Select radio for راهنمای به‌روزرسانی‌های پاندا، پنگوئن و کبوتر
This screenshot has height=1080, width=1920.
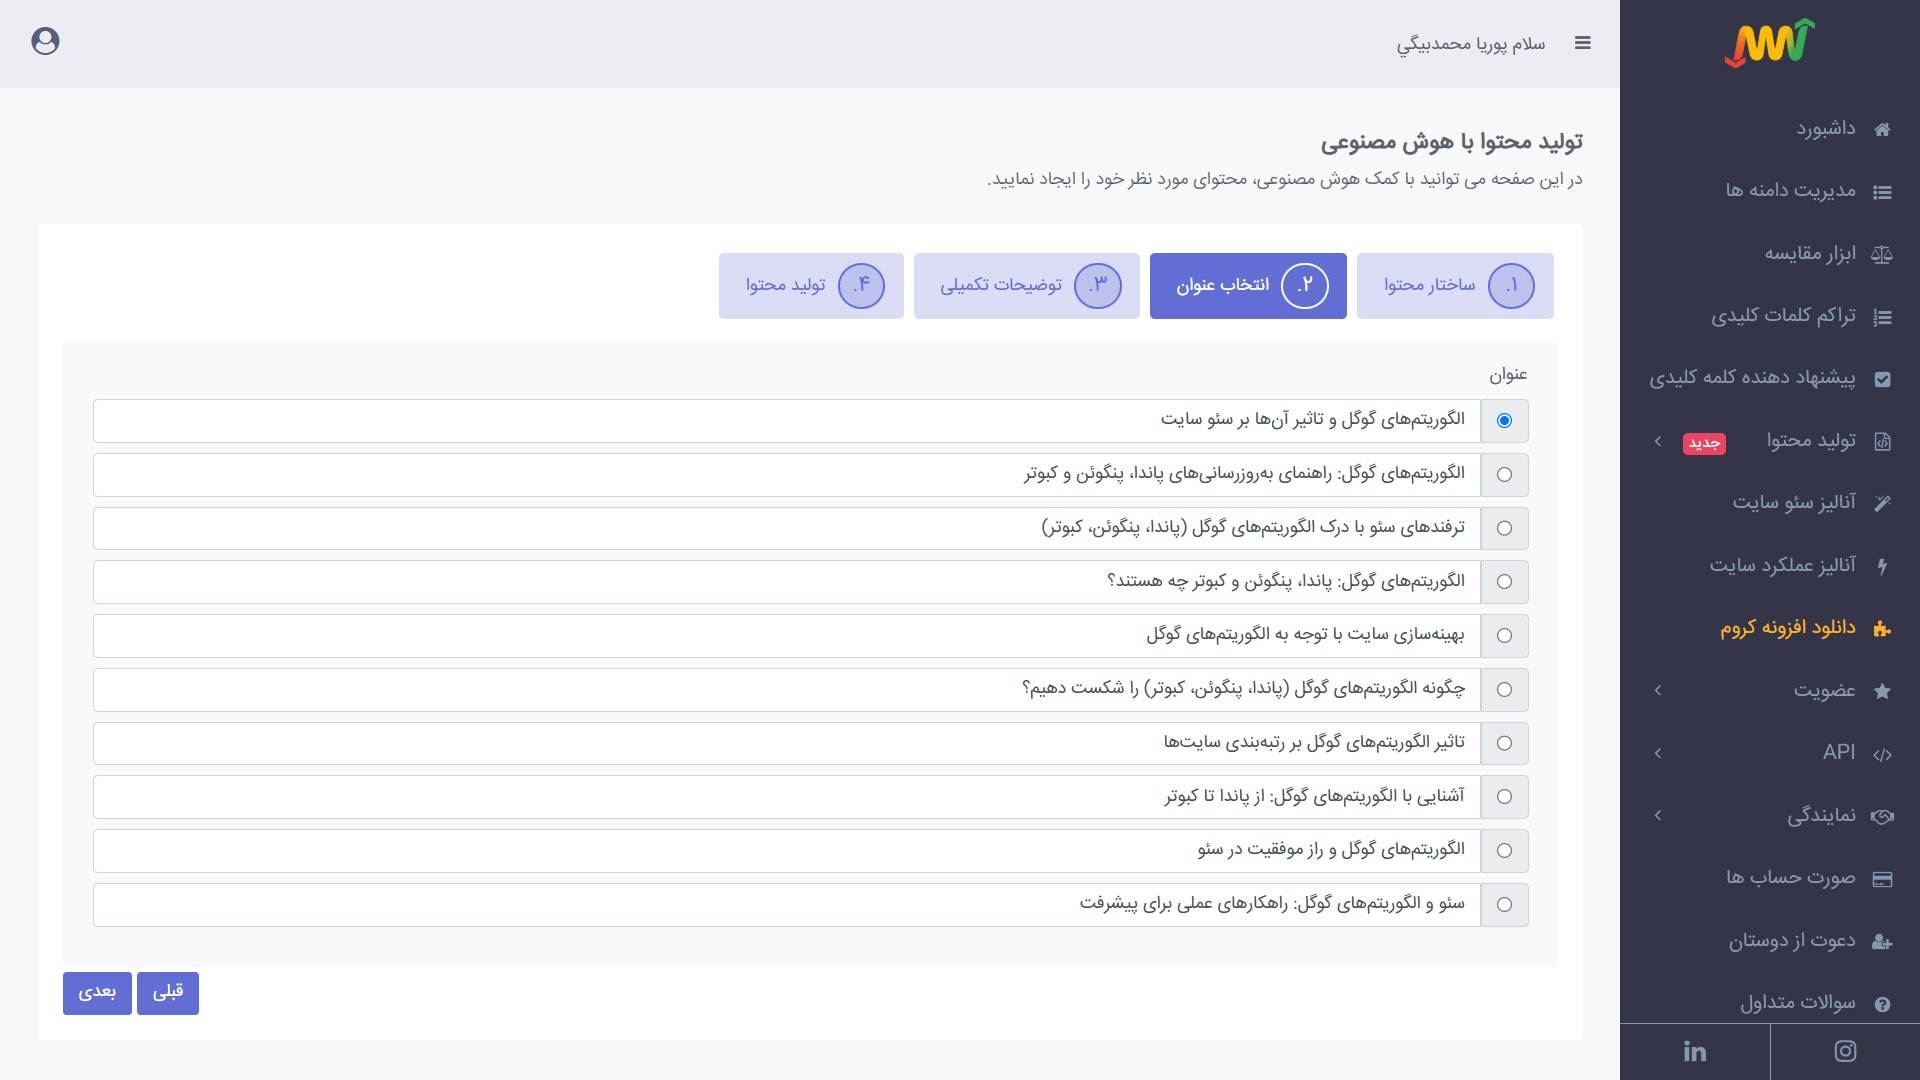[x=1504, y=475]
